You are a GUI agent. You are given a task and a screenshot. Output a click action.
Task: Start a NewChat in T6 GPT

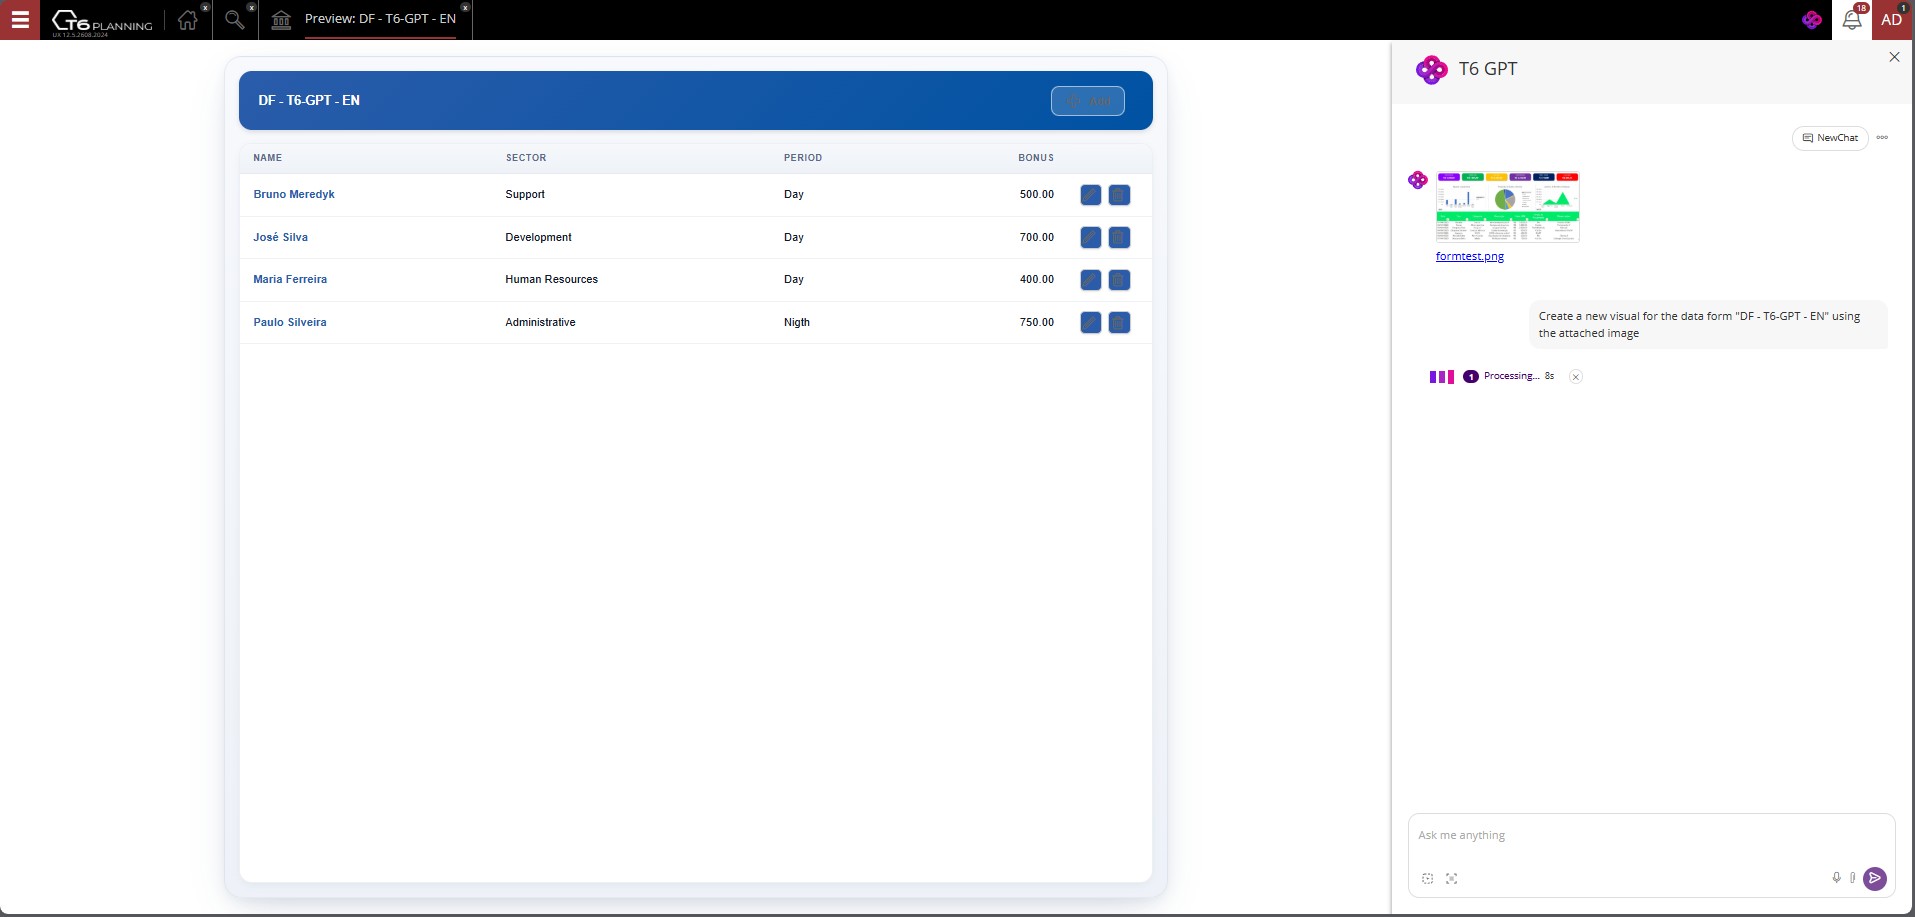click(x=1830, y=138)
